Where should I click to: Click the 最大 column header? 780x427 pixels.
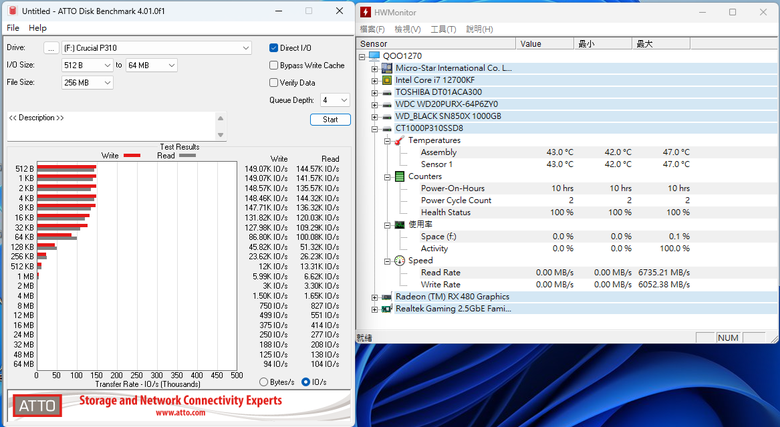tap(661, 44)
